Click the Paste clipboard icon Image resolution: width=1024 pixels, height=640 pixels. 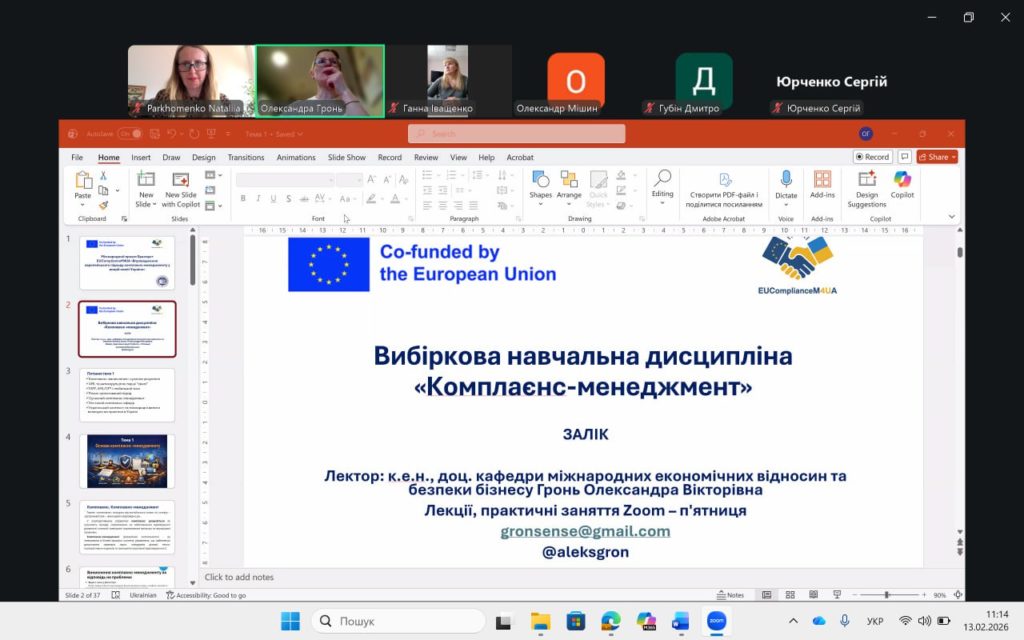click(83, 186)
